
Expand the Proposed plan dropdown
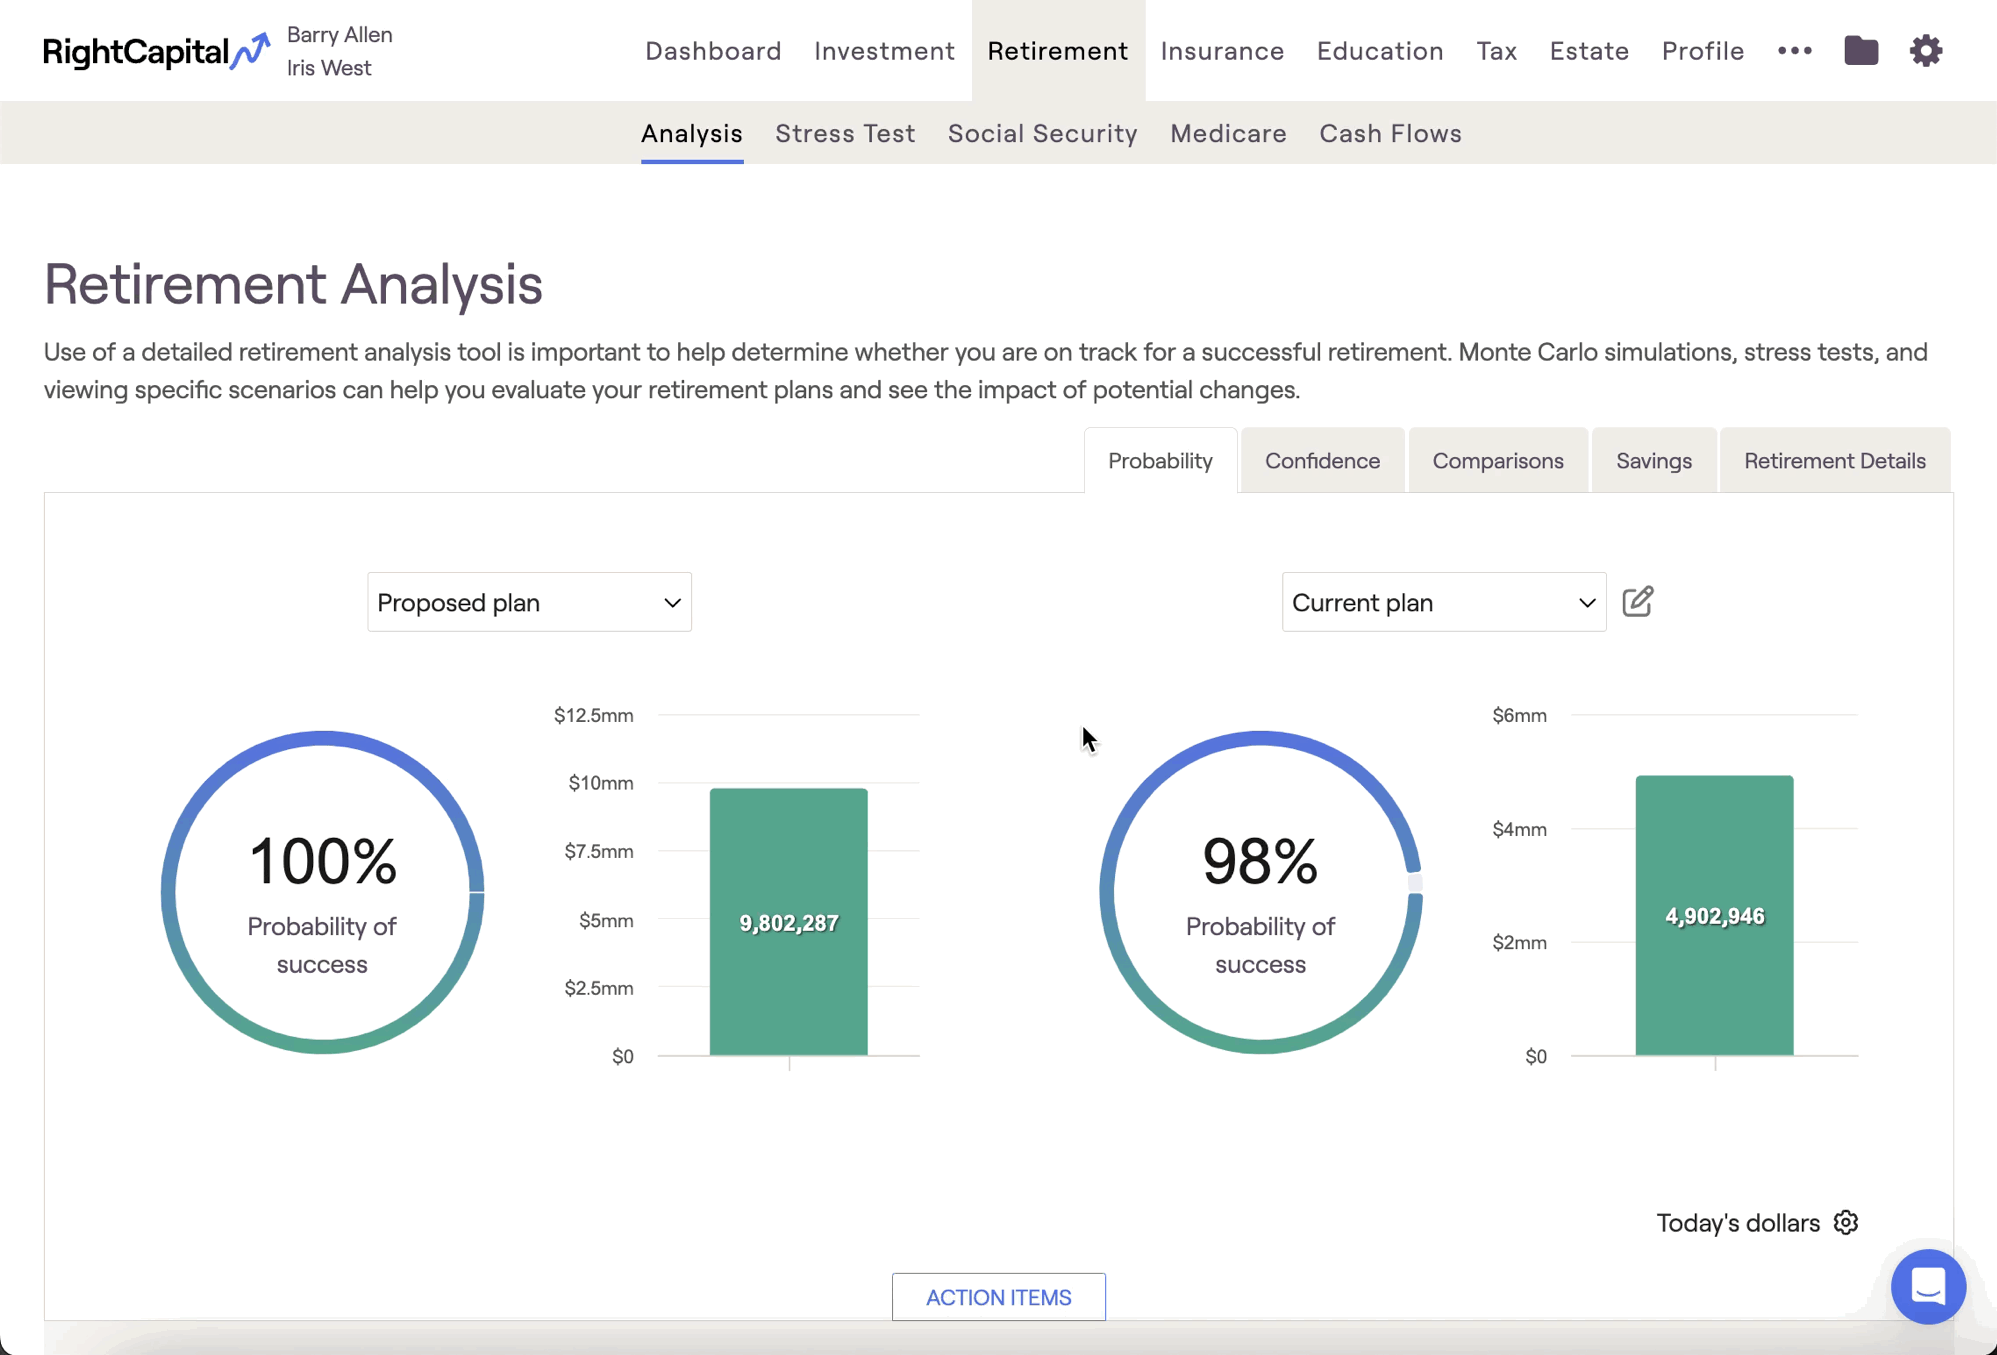pos(529,602)
